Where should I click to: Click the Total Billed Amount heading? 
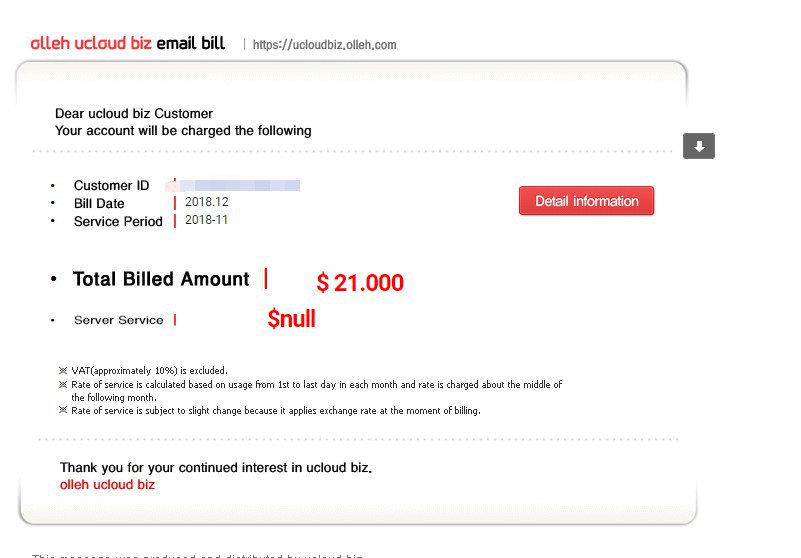161,279
